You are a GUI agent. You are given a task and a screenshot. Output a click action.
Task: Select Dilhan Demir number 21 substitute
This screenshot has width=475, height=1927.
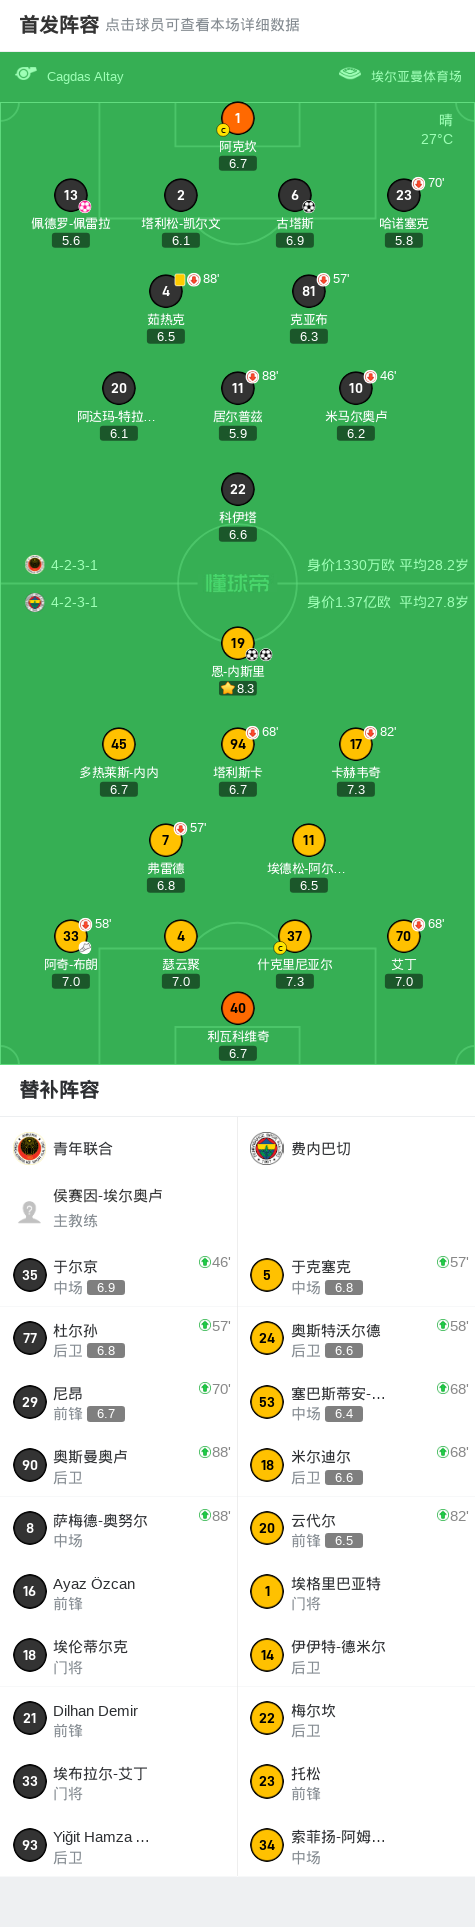coord(119,1718)
